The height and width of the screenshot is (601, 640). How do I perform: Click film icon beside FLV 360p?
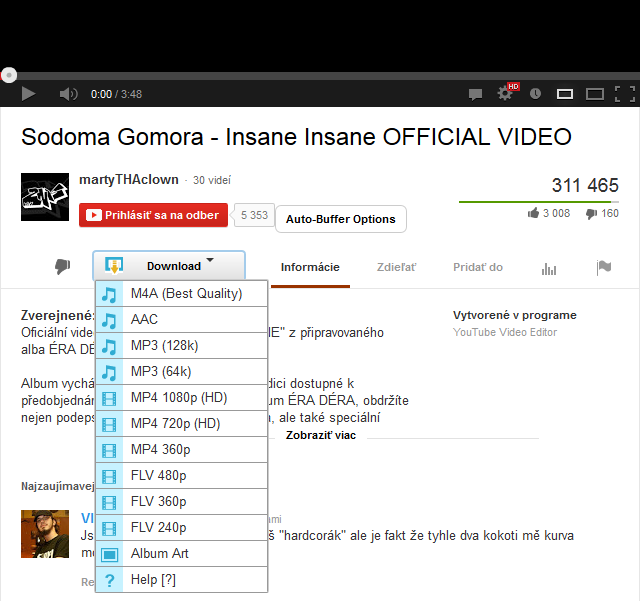[109, 503]
